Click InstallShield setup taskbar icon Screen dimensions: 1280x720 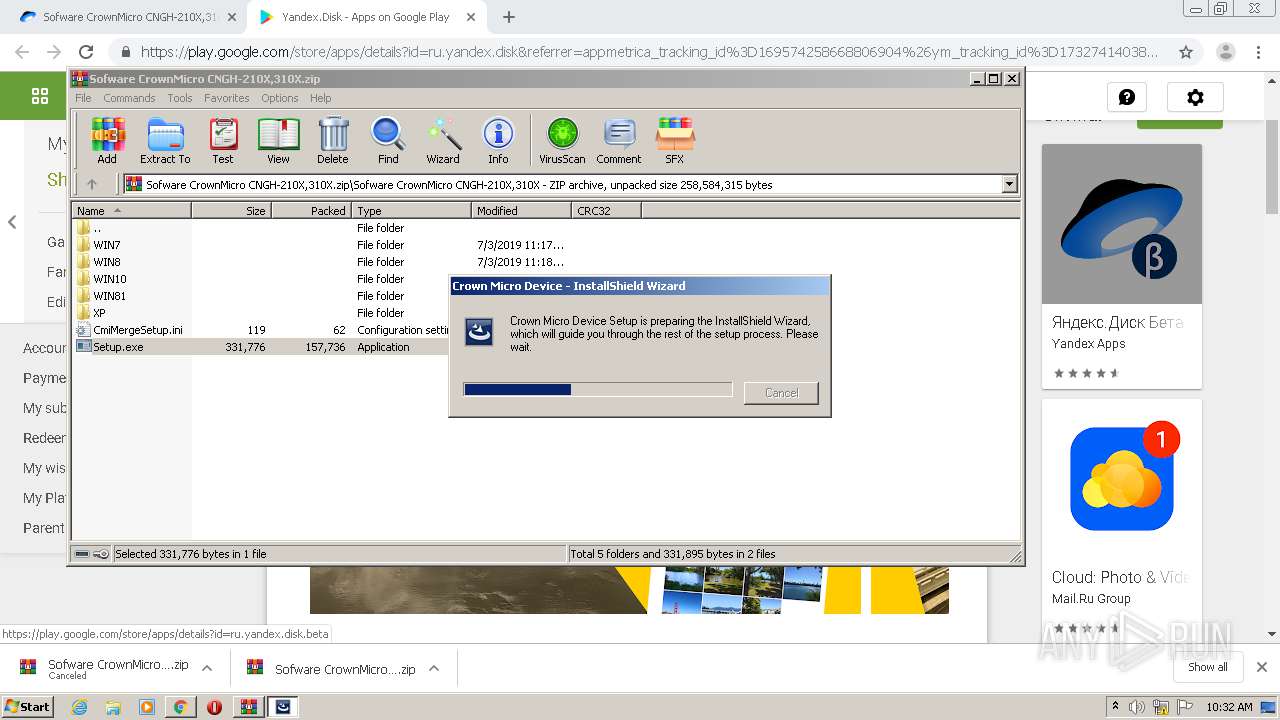(x=283, y=707)
